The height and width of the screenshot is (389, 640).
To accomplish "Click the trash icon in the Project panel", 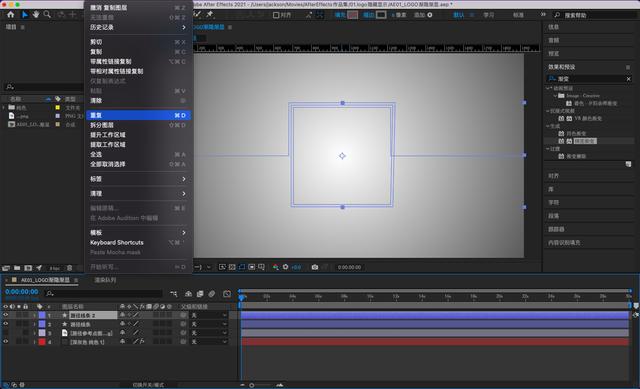I will click(69, 268).
